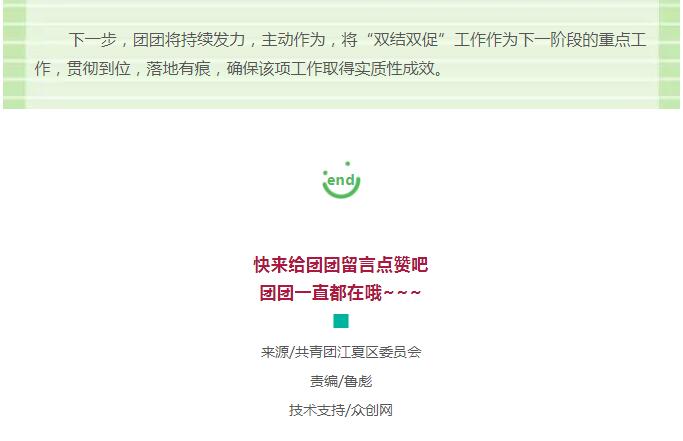Image resolution: width=683 pixels, height=441 pixels.
Task: Click the name 鲁彪 in the editor credit
Action: pyautogui.click(x=357, y=381)
